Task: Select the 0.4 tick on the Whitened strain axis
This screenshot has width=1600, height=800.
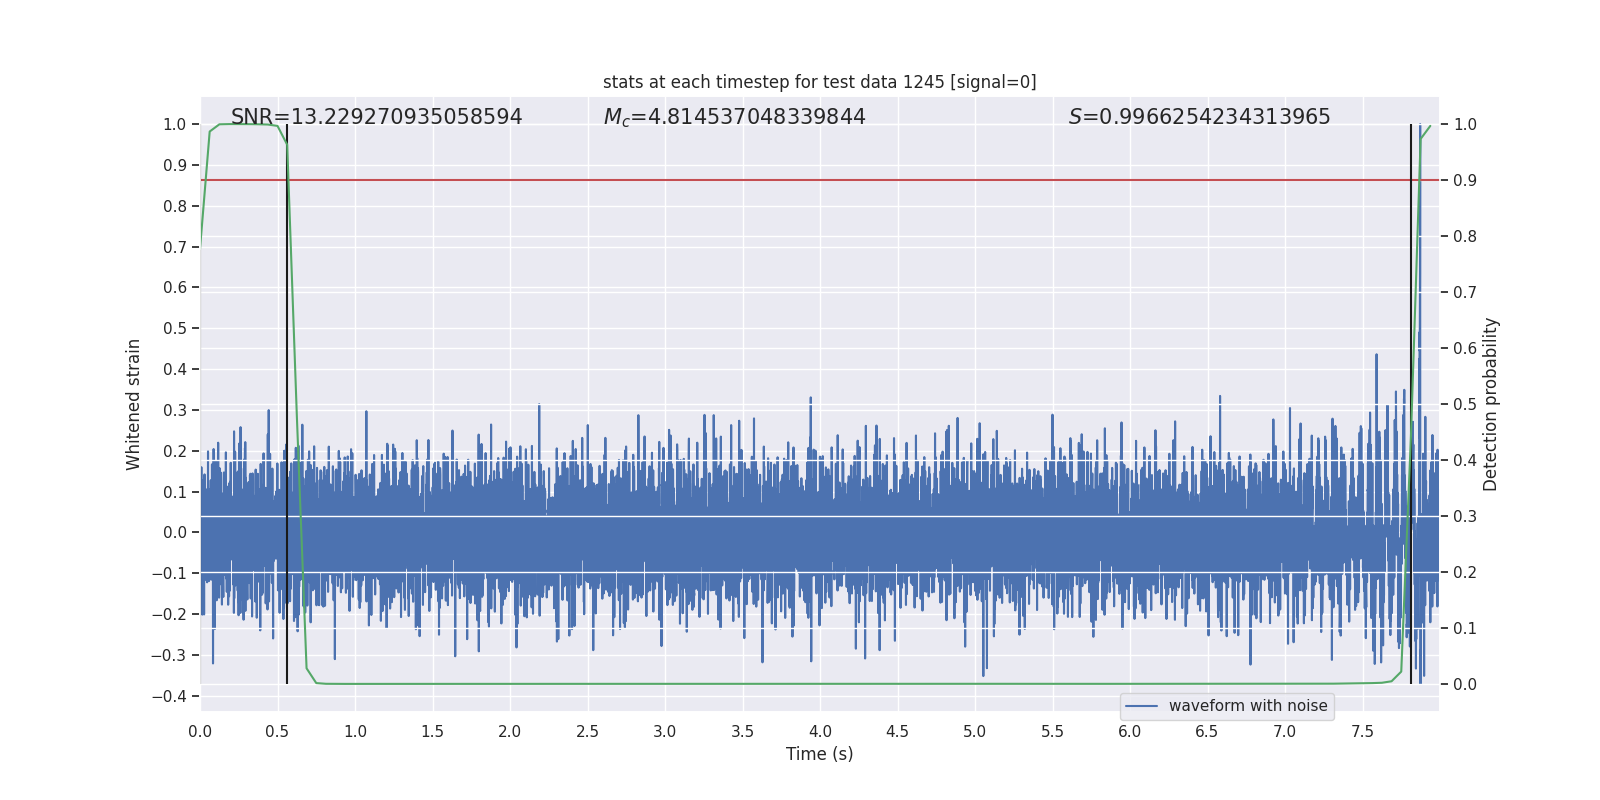Action: tap(175, 369)
